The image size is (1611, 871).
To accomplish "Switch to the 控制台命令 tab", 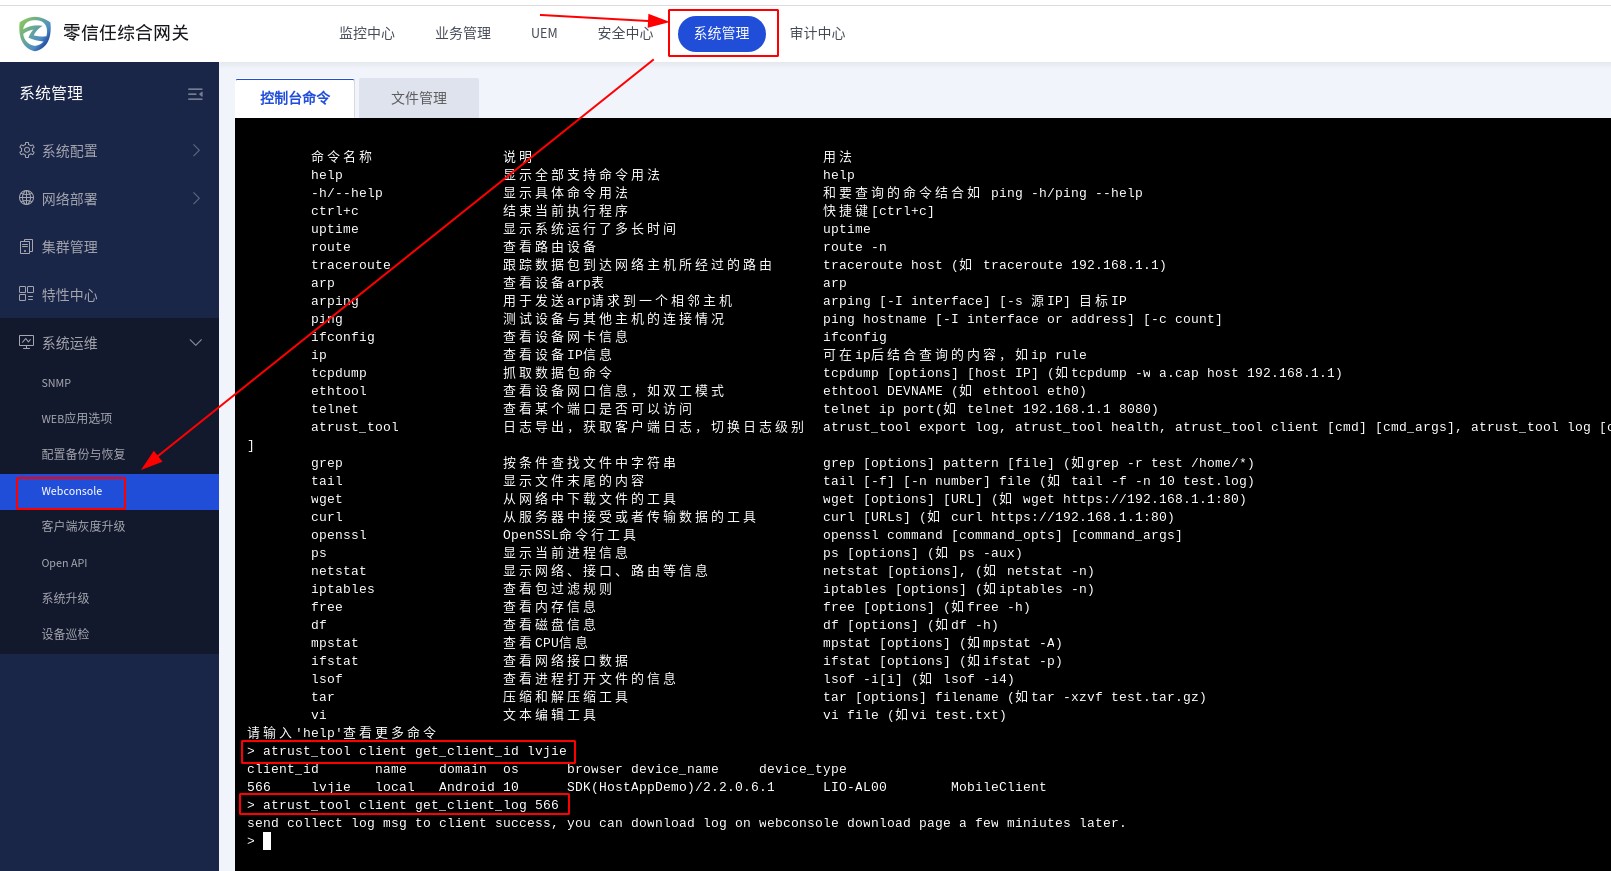I will [x=295, y=98].
